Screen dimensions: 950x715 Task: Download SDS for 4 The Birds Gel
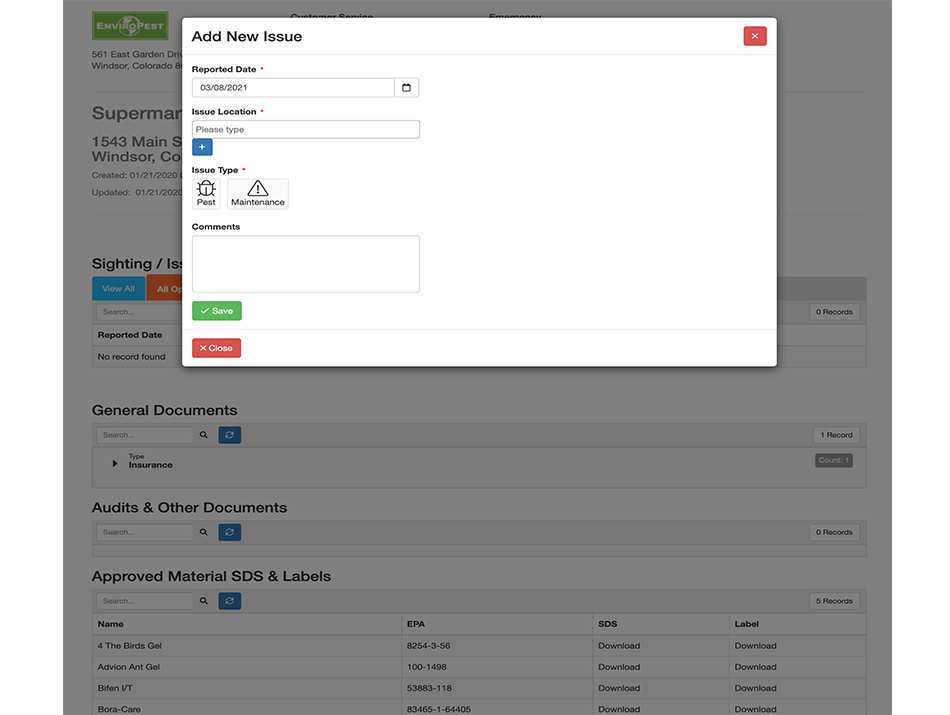click(619, 645)
